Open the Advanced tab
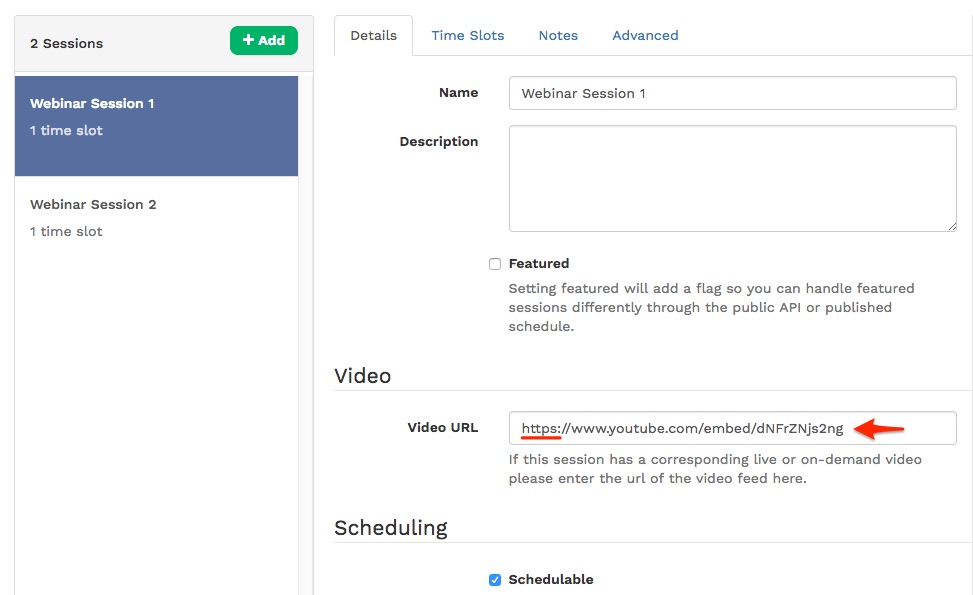 pos(644,35)
